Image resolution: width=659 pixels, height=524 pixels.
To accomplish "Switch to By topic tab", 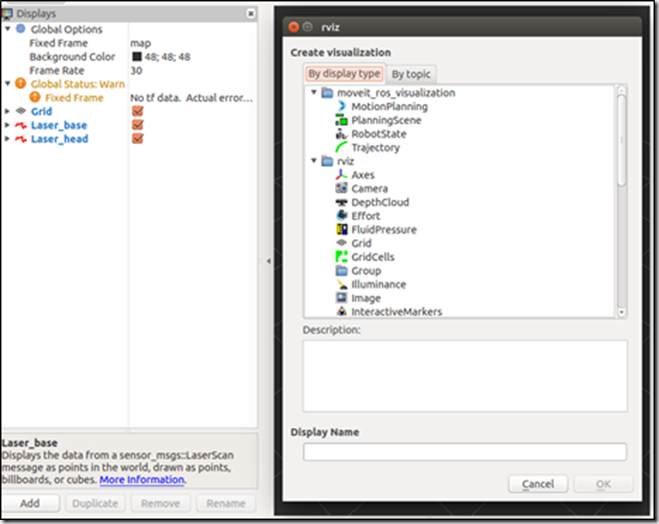I will coord(411,74).
